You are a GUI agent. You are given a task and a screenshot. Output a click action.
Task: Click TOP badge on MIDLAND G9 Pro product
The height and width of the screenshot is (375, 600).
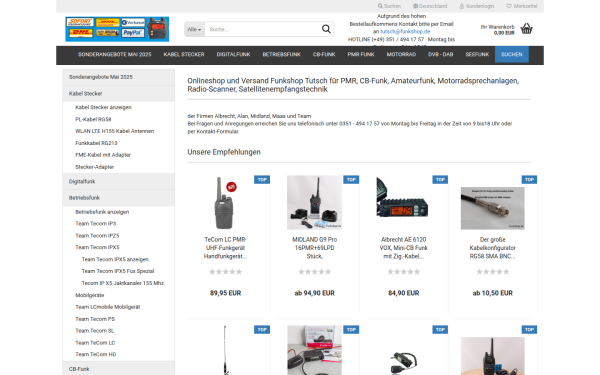click(351, 179)
